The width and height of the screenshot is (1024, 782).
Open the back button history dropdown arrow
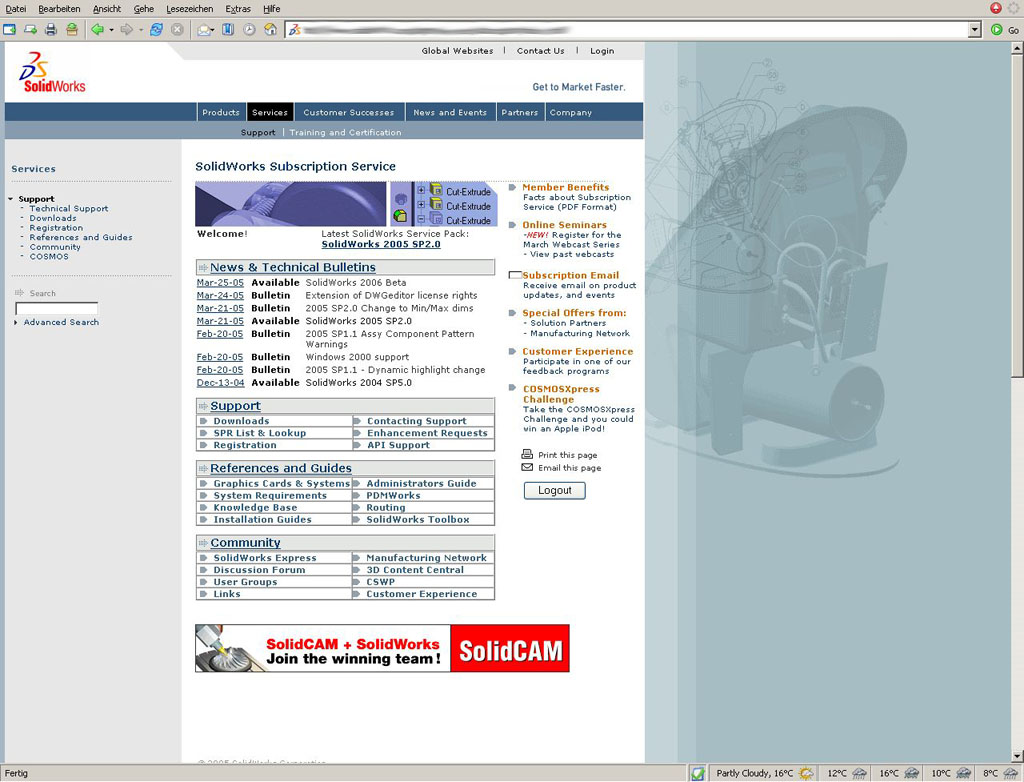111,30
